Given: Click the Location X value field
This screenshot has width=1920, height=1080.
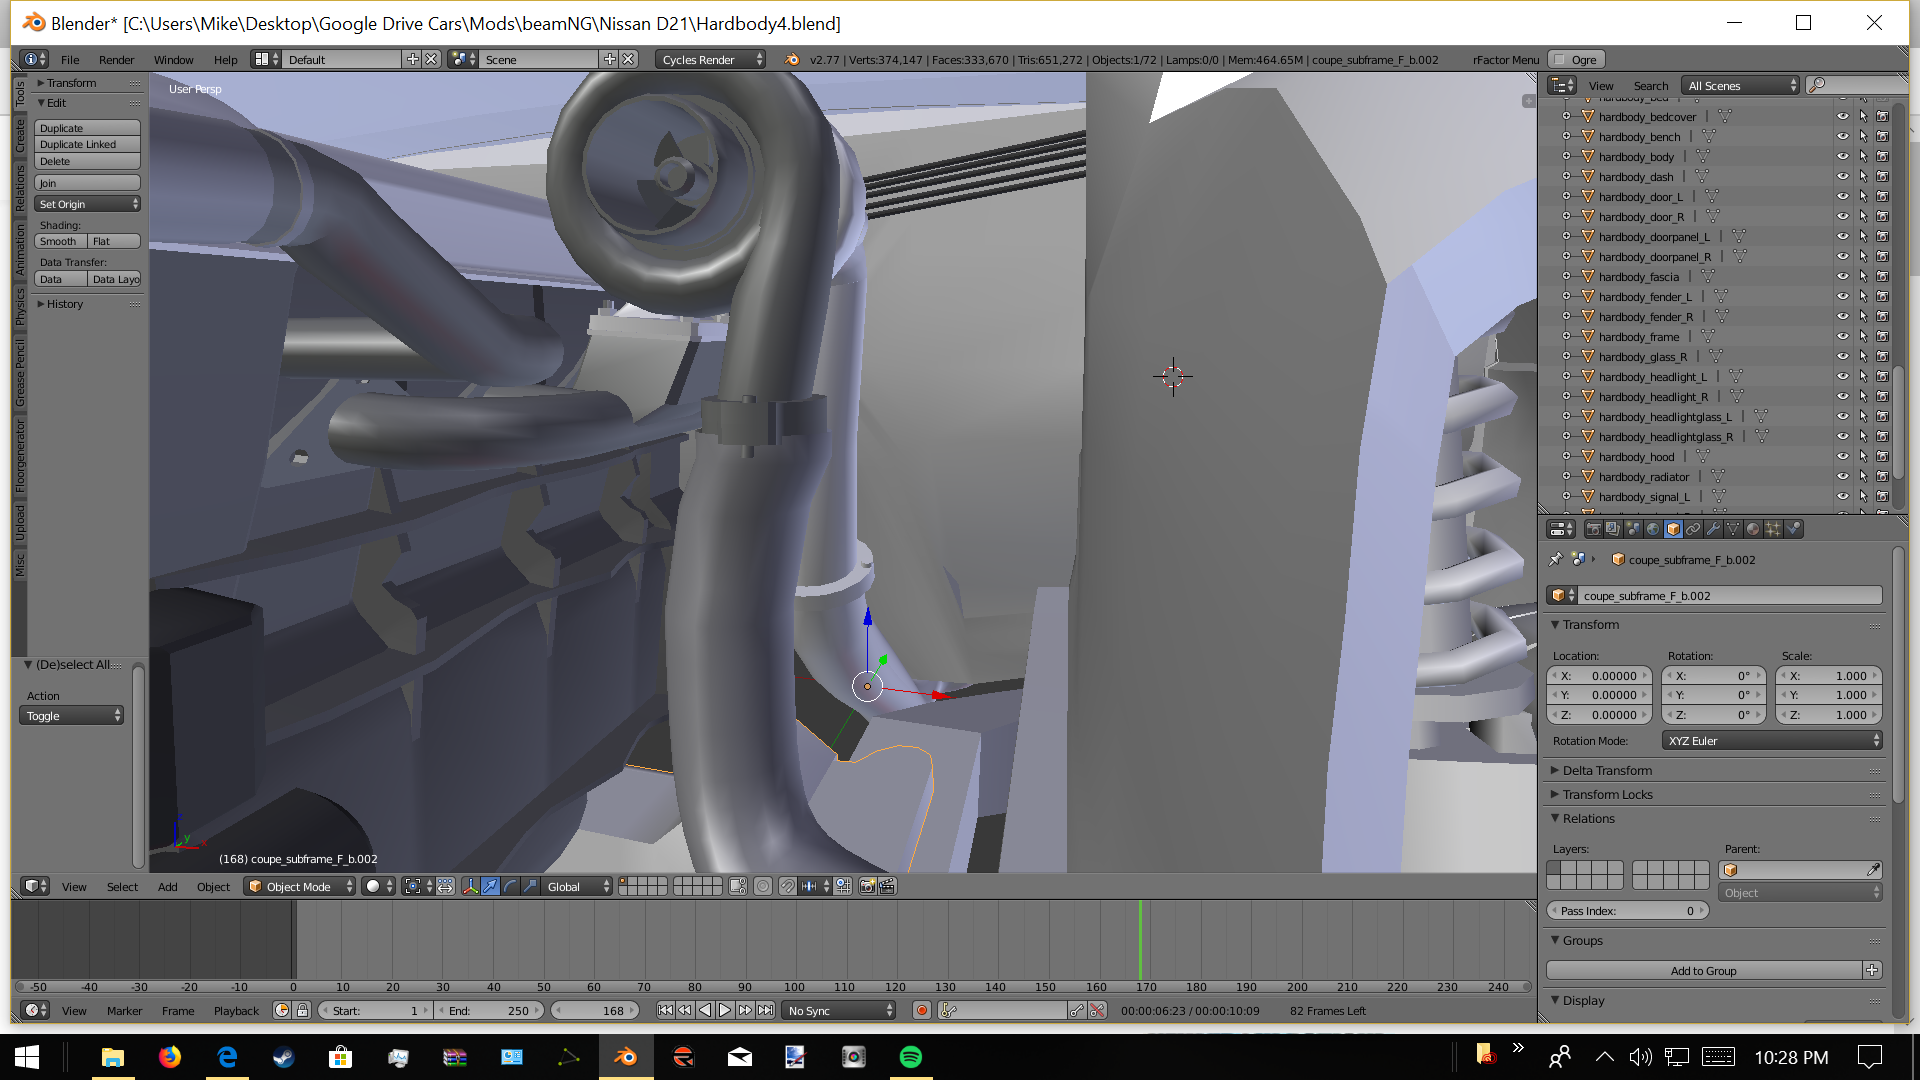Looking at the screenshot, I should pos(1600,676).
